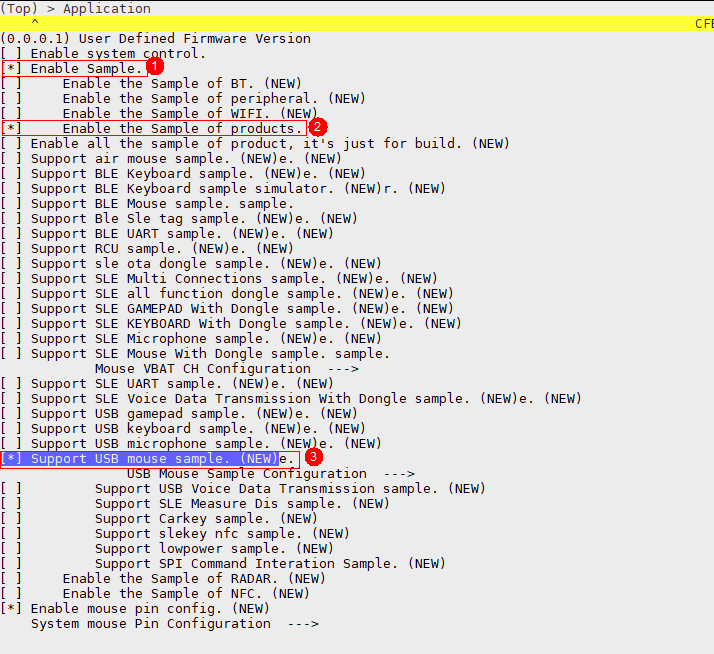
Task: Toggle the Enable system control checkbox
Action: click(x=12, y=53)
